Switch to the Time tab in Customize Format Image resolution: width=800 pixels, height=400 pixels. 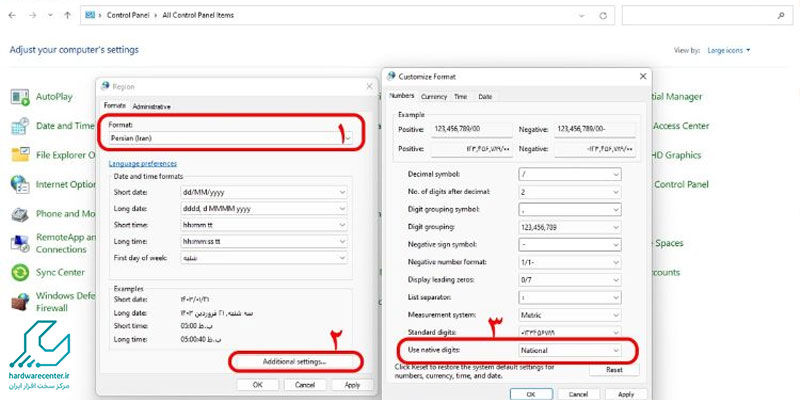tap(461, 96)
